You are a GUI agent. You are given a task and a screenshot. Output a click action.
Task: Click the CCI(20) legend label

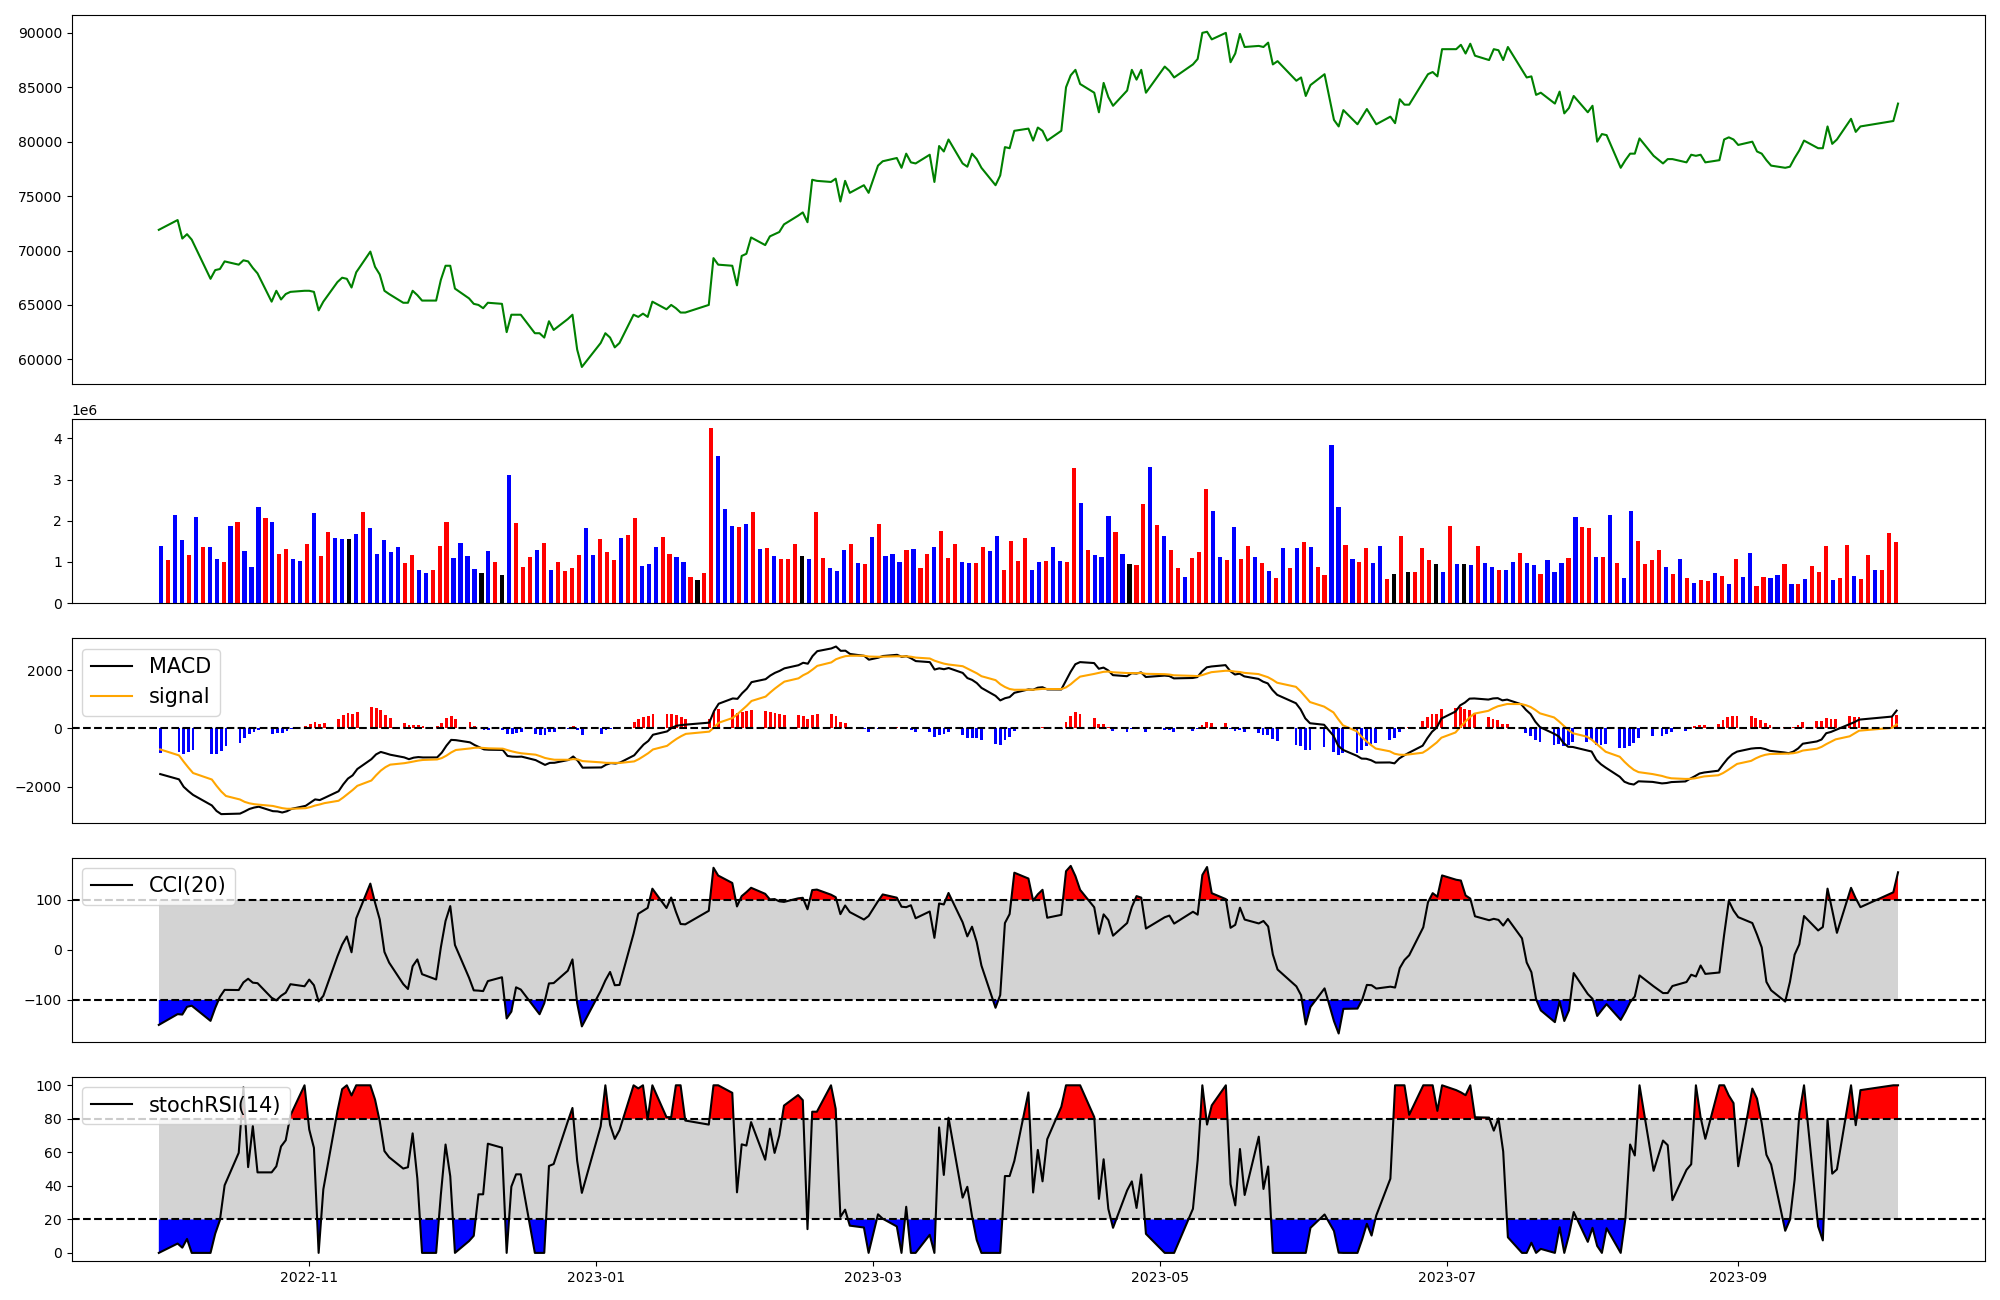187,885
